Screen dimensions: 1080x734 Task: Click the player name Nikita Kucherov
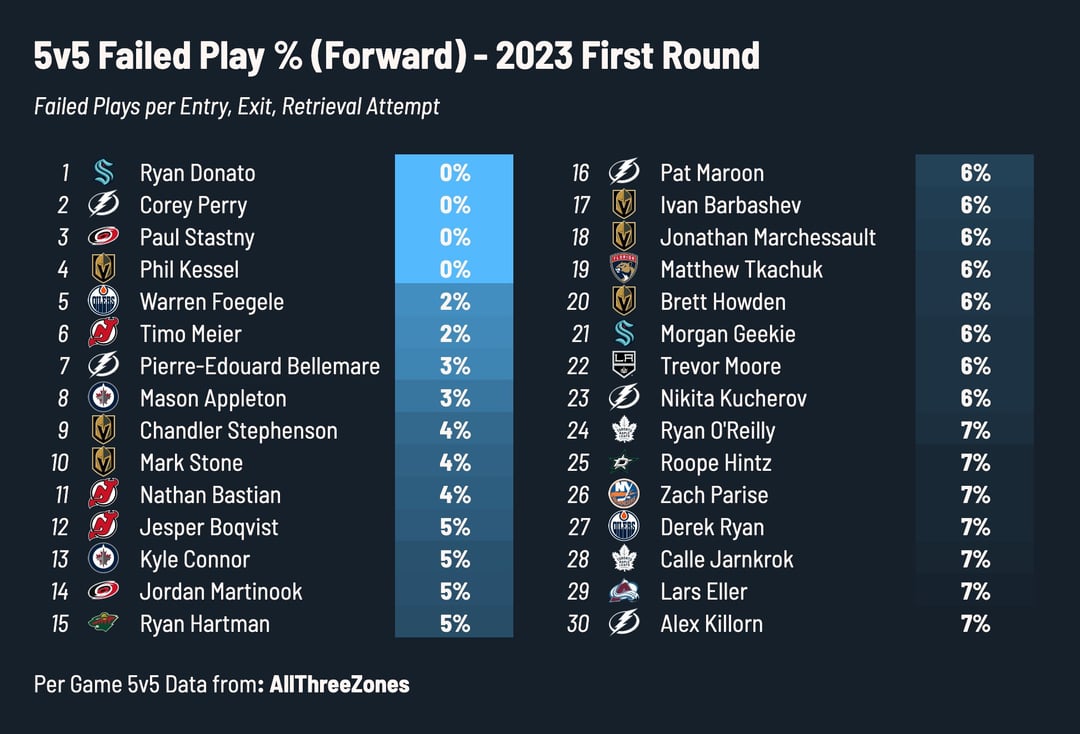733,398
